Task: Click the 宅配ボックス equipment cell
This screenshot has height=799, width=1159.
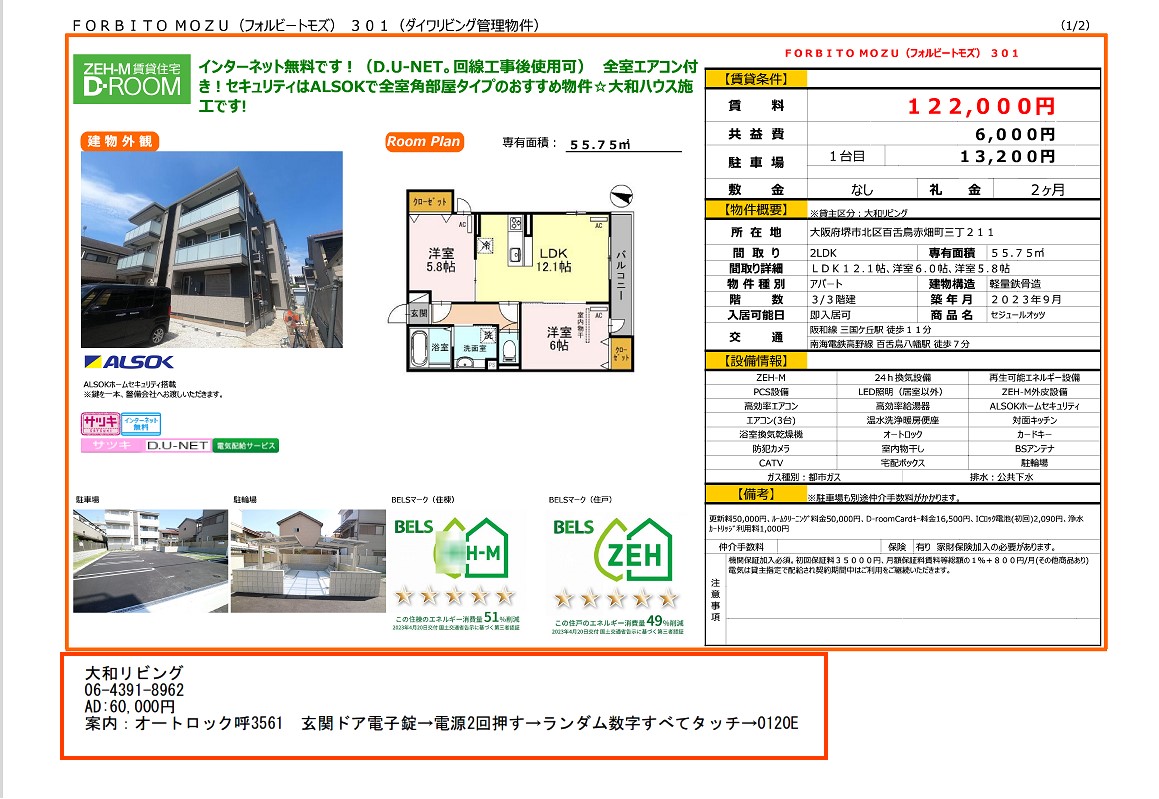Action: [903, 463]
